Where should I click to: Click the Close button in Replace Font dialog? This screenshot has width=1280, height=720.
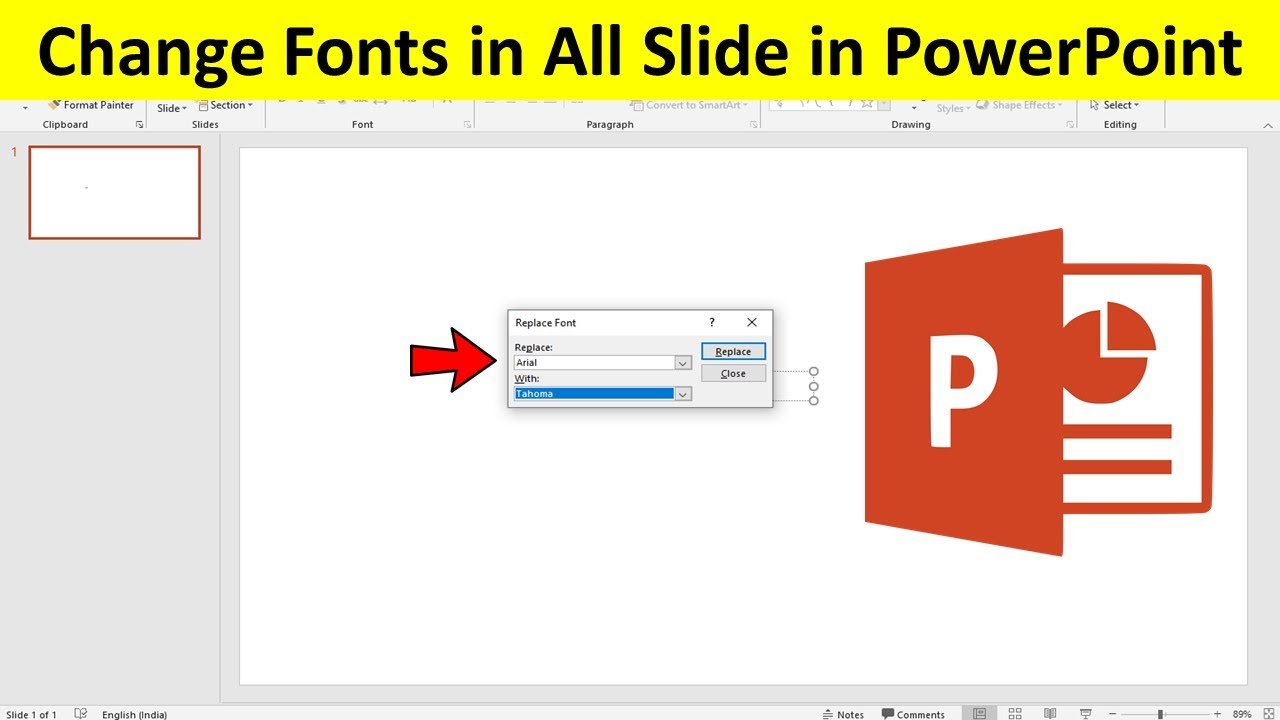733,373
